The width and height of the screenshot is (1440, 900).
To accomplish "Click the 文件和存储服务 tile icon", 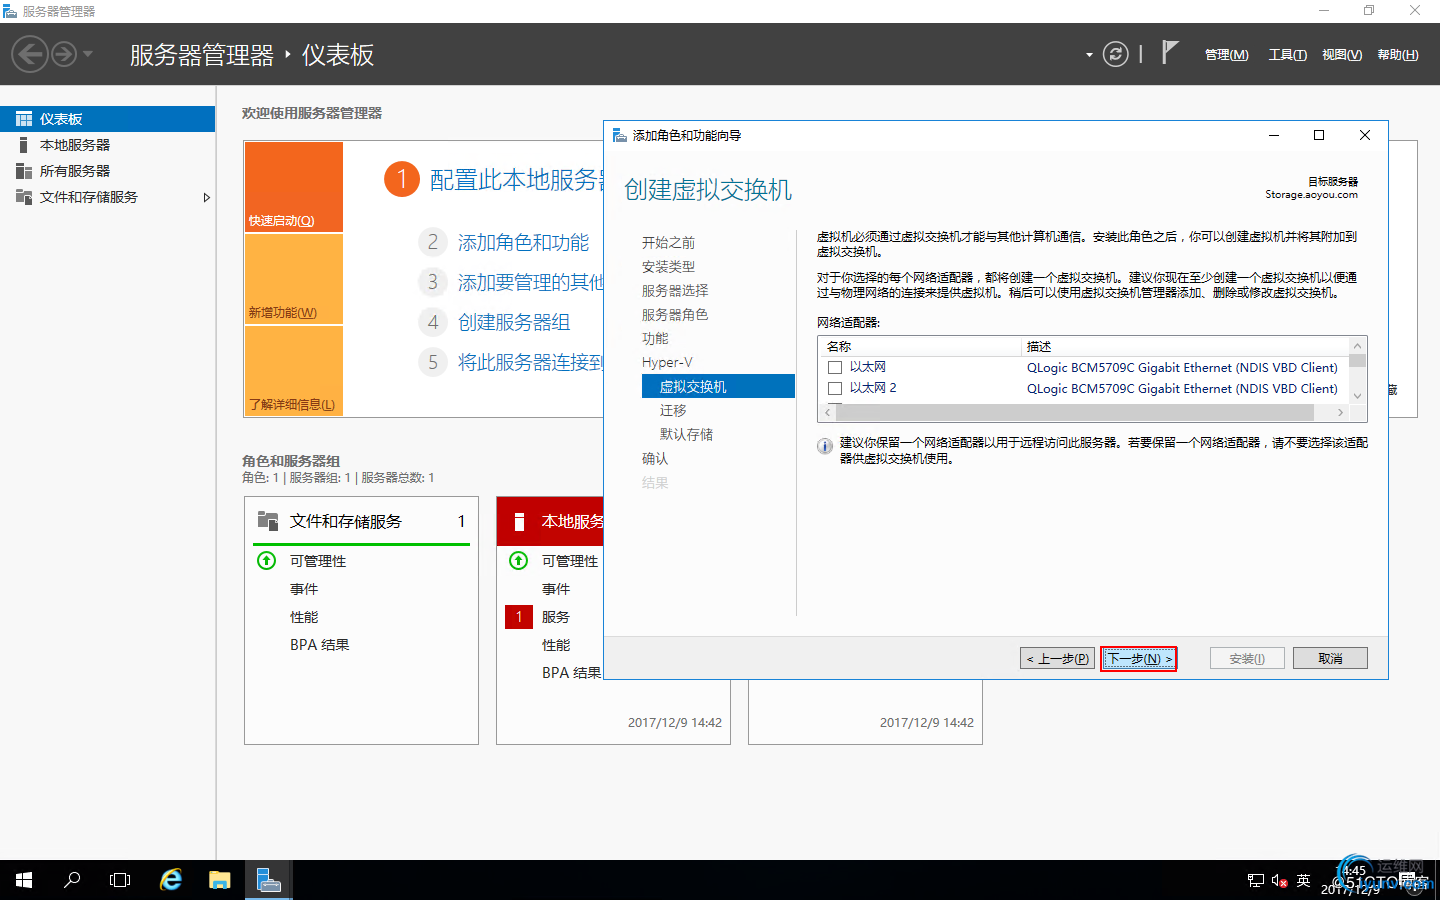I will (268, 521).
